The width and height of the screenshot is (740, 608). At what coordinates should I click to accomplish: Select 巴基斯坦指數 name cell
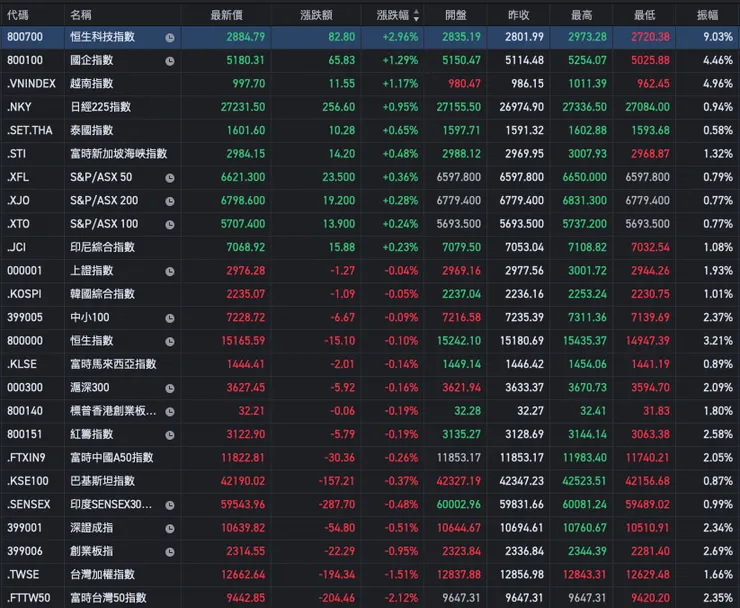coord(102,481)
